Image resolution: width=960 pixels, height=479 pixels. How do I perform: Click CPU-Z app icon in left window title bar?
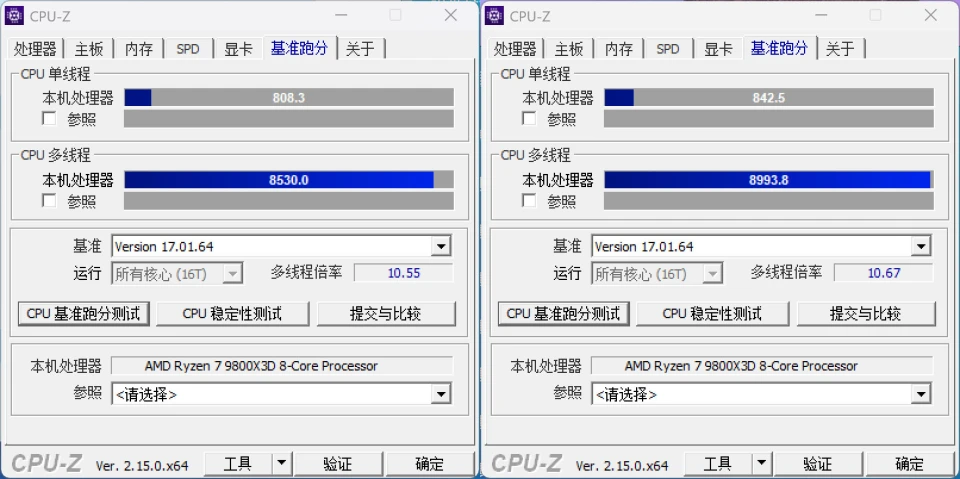click(x=15, y=15)
